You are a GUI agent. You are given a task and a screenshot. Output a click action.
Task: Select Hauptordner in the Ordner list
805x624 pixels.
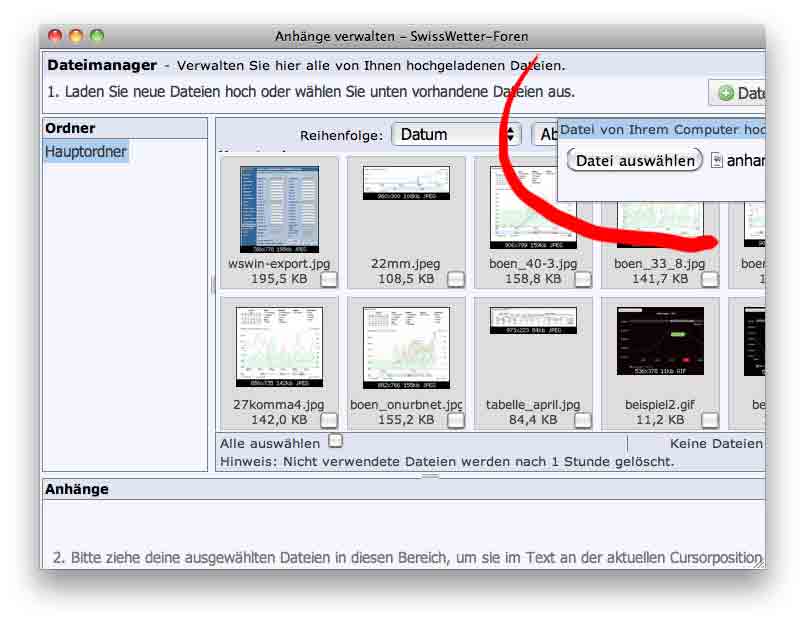click(x=86, y=152)
